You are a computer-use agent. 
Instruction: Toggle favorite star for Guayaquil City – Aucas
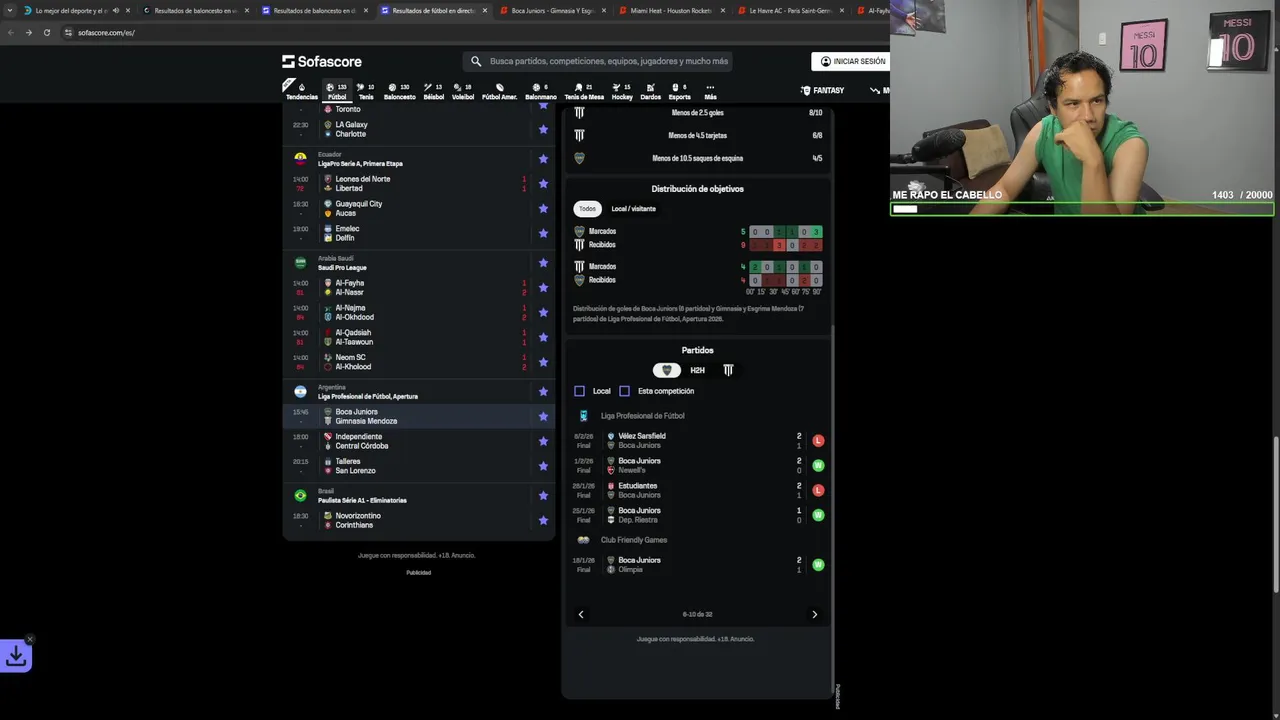point(543,208)
